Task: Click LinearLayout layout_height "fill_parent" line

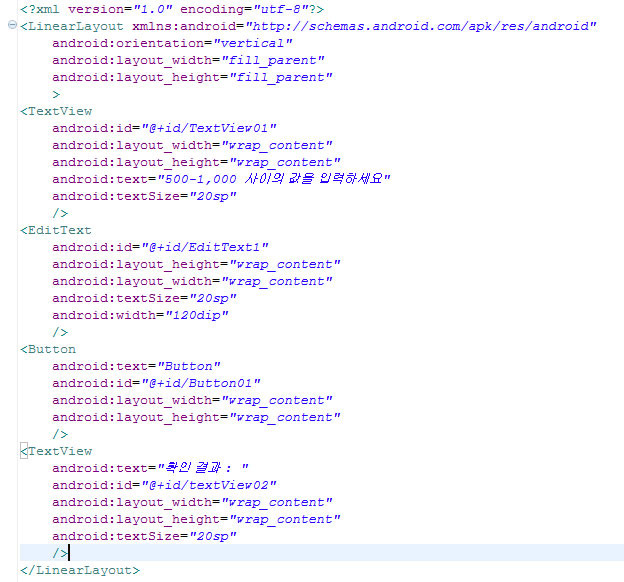Action: (192, 77)
